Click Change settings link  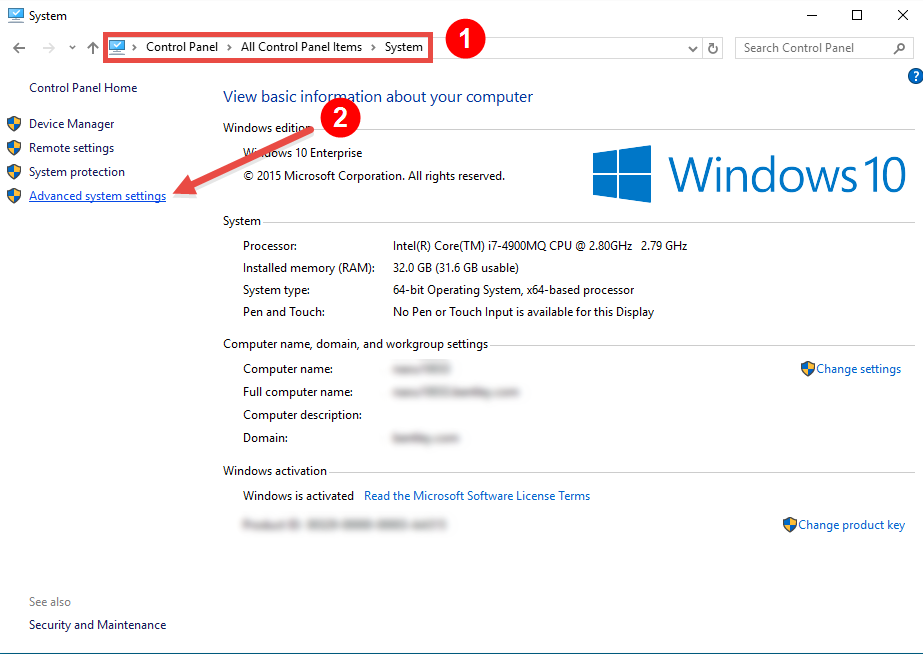(858, 369)
